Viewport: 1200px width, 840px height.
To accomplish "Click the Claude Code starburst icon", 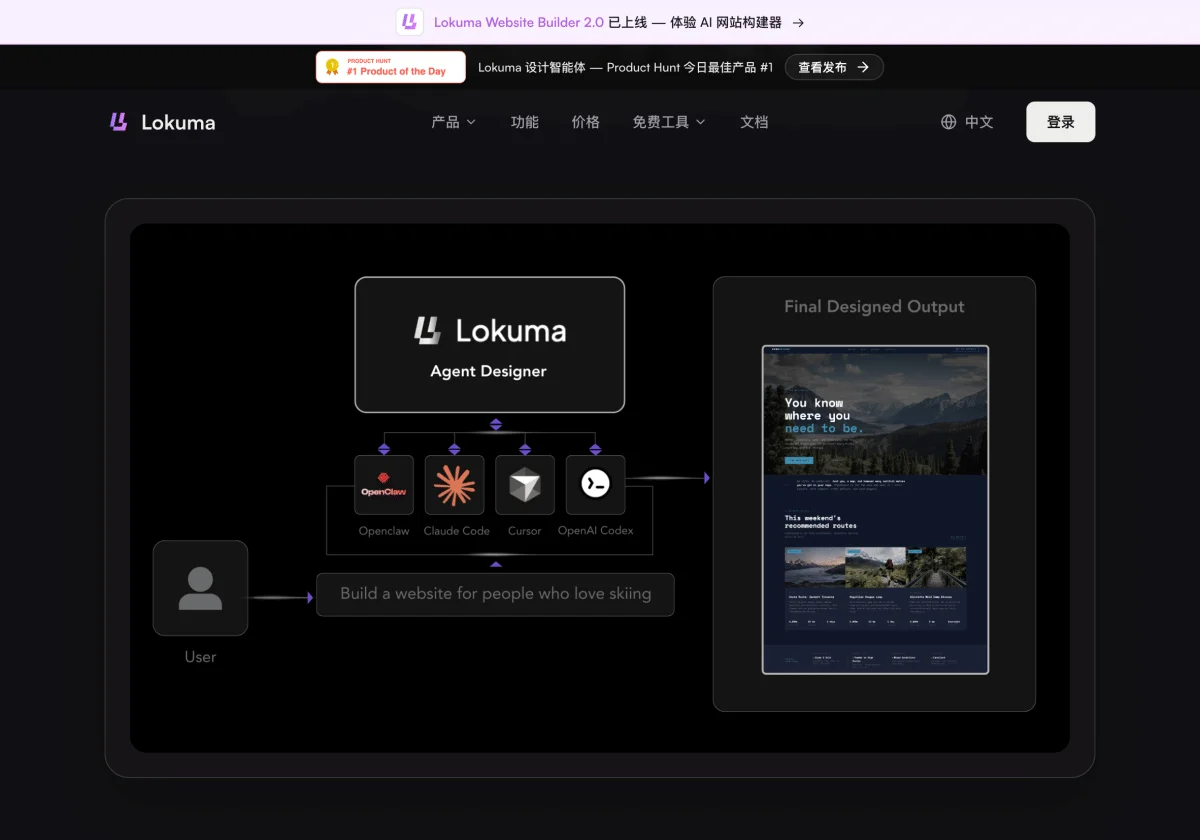I will [x=455, y=485].
